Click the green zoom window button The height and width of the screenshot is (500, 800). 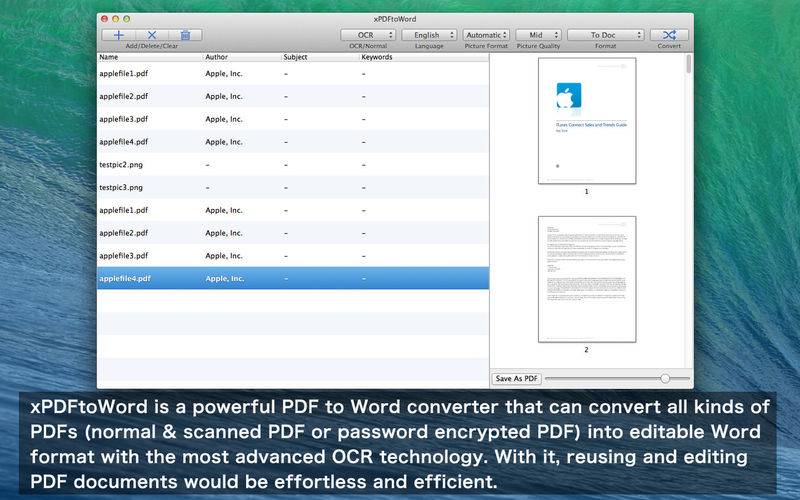(x=127, y=19)
